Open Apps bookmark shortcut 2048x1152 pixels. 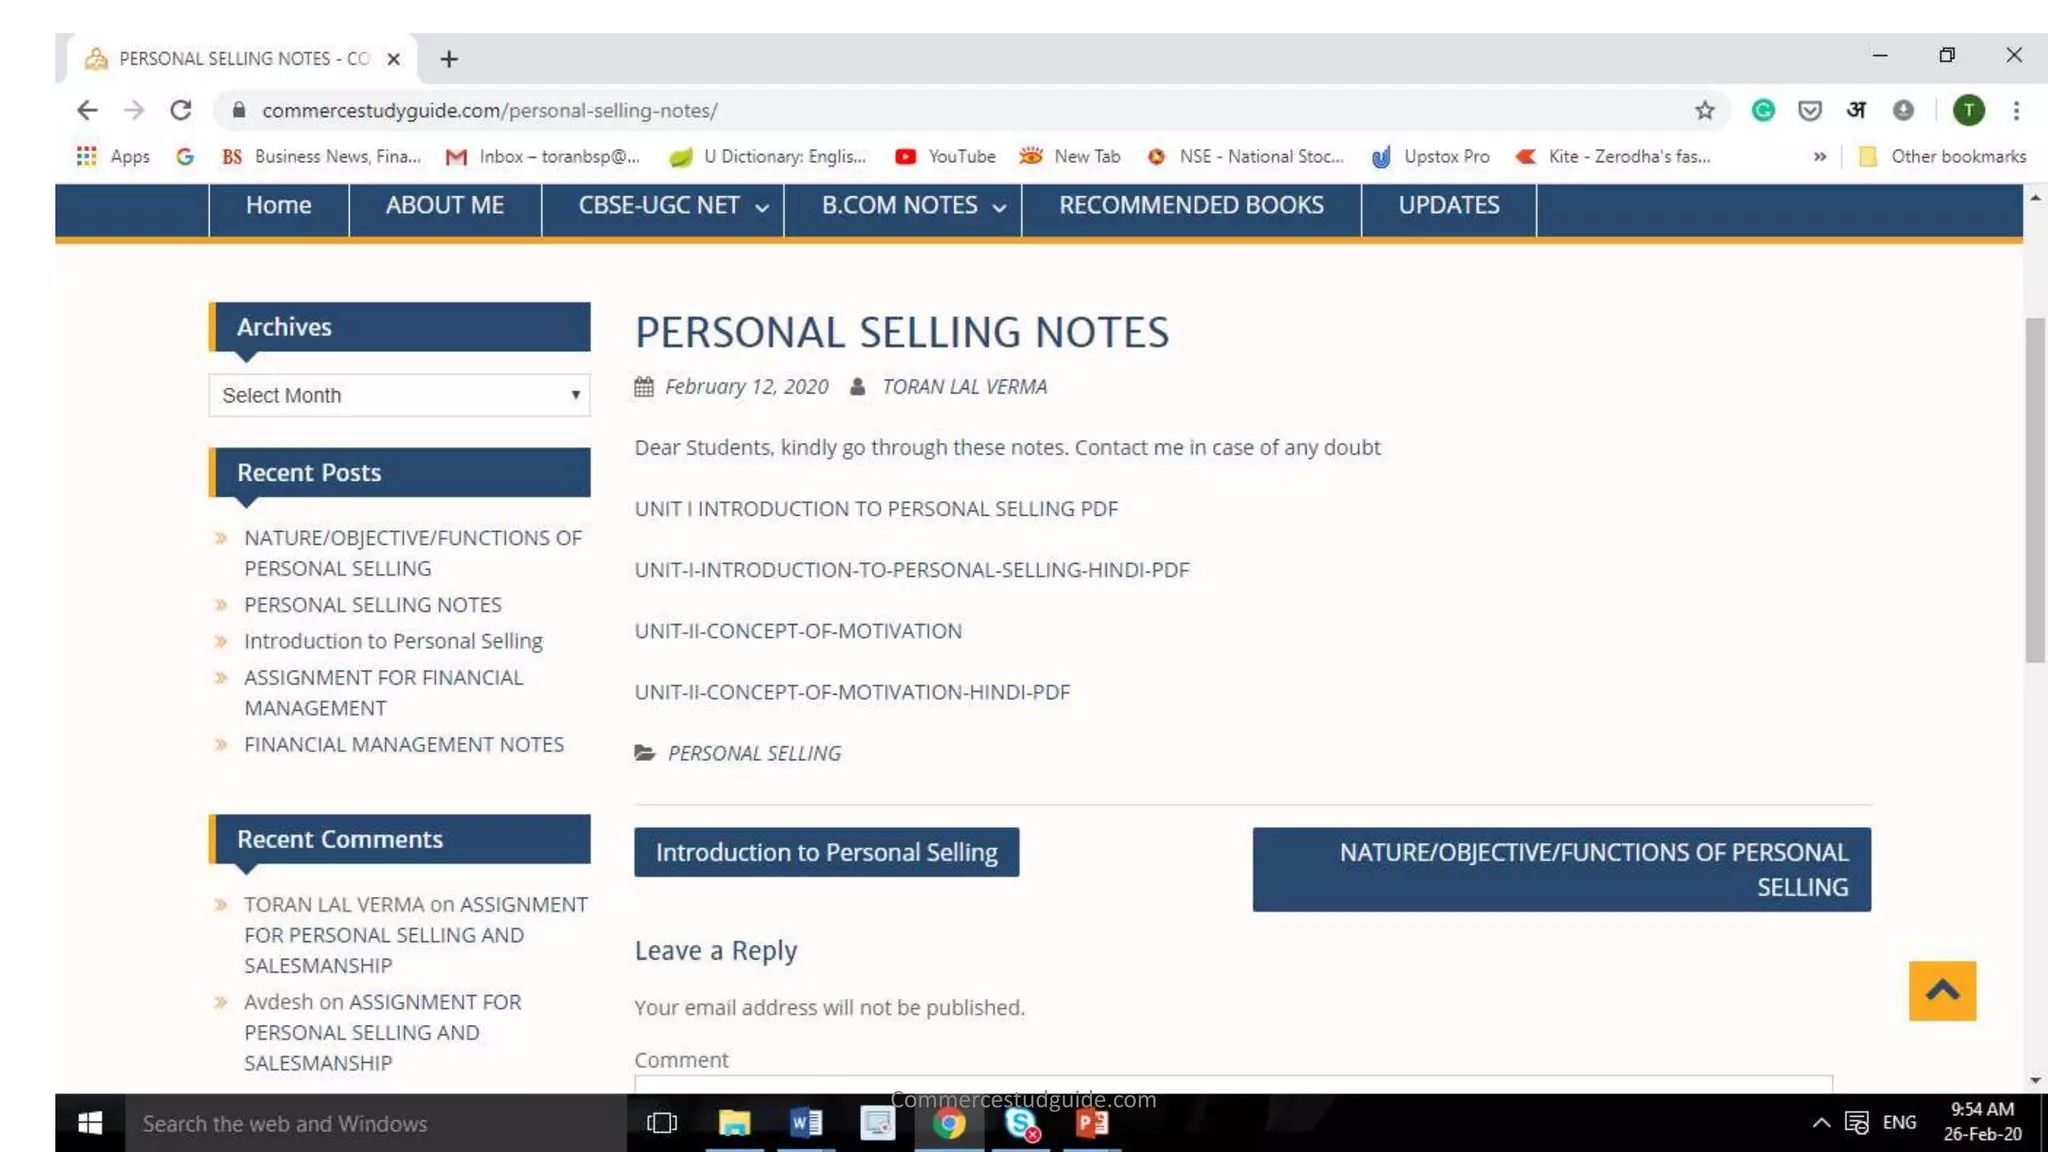pyautogui.click(x=113, y=156)
